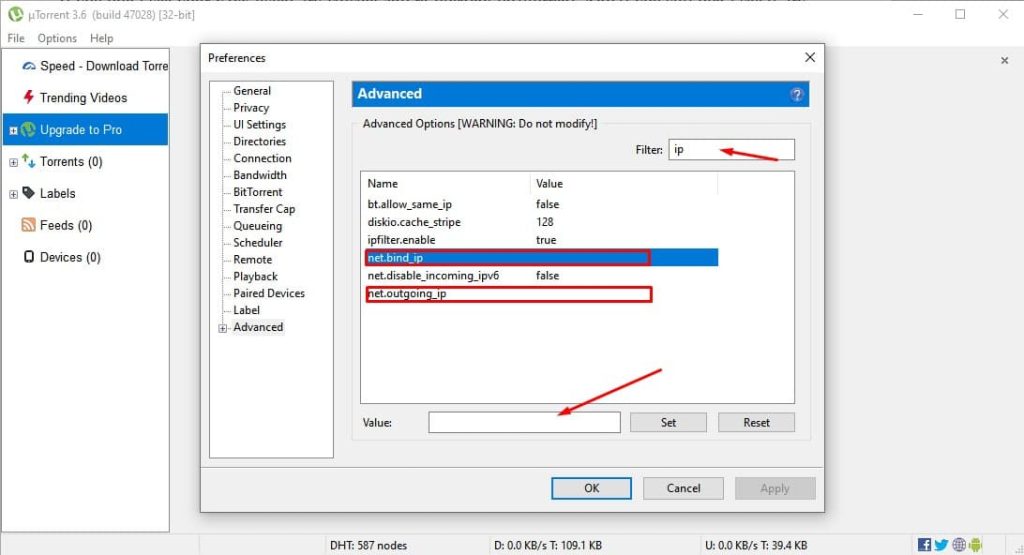Click the download speed status D: 0.0 KB/s
This screenshot has height=555, width=1024.
[x=547, y=545]
